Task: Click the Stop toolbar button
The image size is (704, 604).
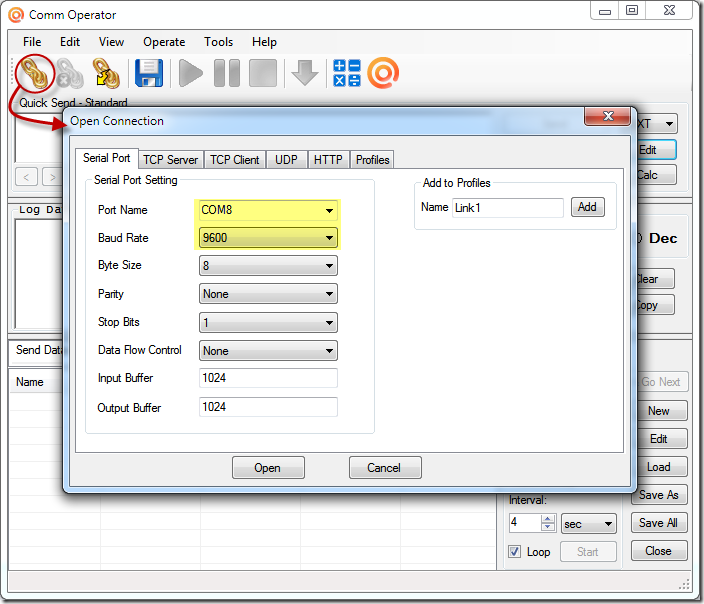Action: point(263,73)
